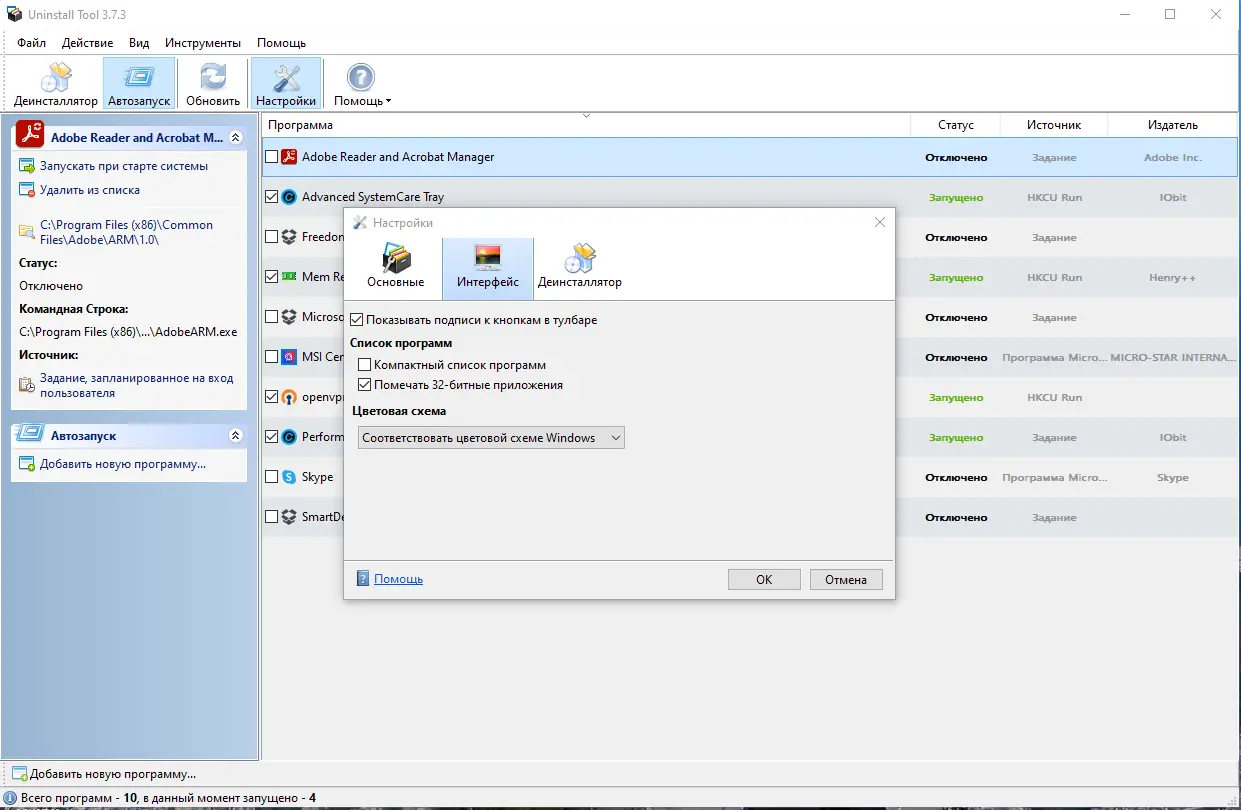
Task: Toggle the openvpn row checkbox
Action: click(x=271, y=397)
